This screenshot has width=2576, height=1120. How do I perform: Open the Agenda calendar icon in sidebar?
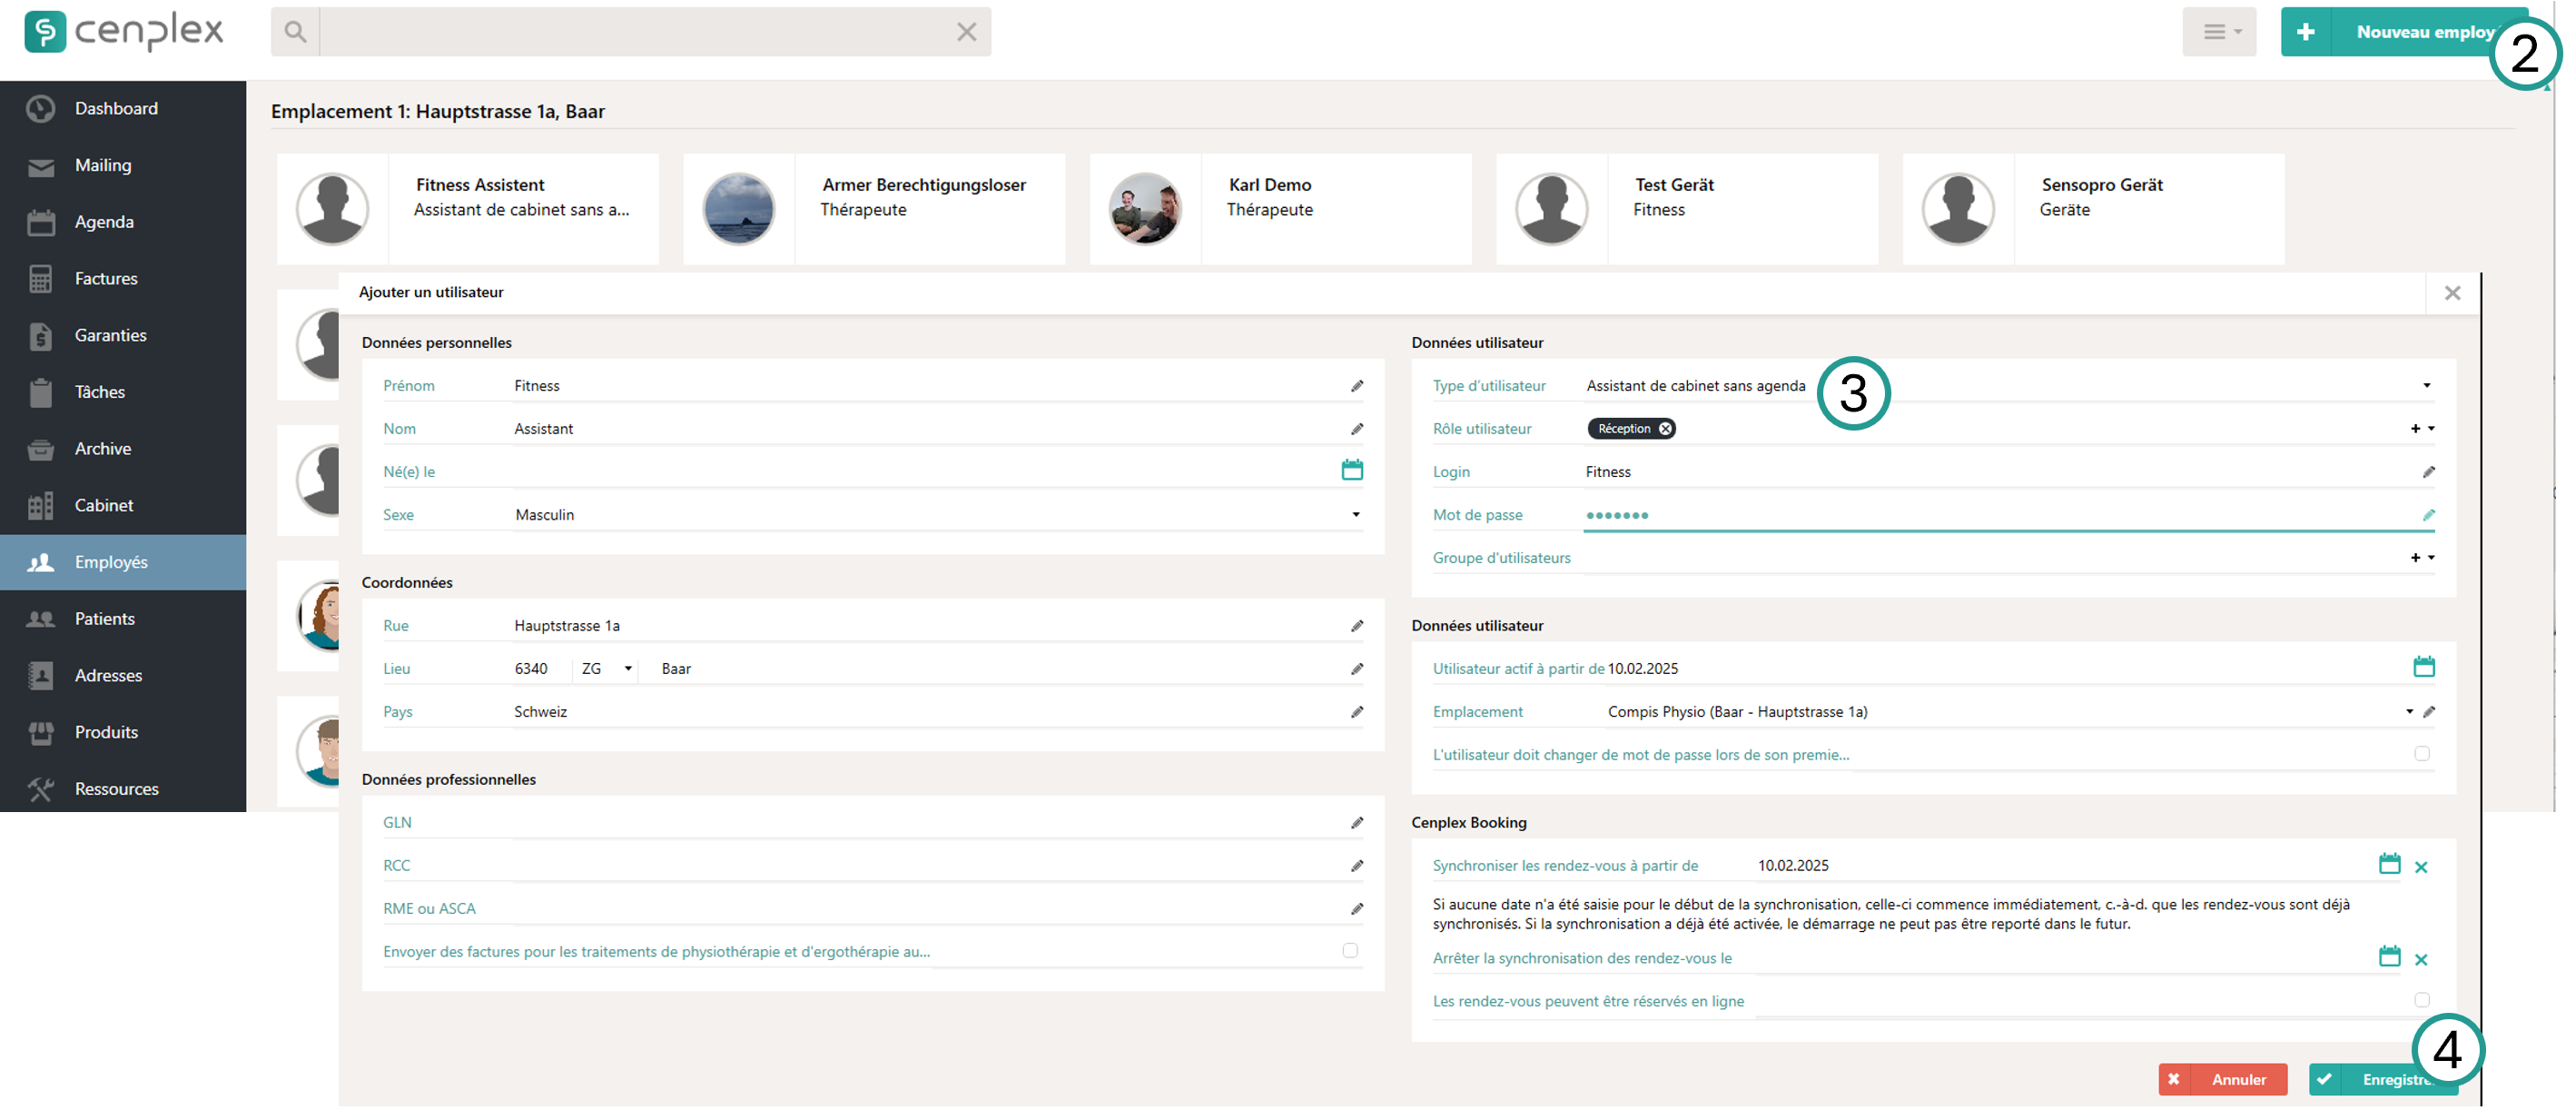tap(42, 221)
